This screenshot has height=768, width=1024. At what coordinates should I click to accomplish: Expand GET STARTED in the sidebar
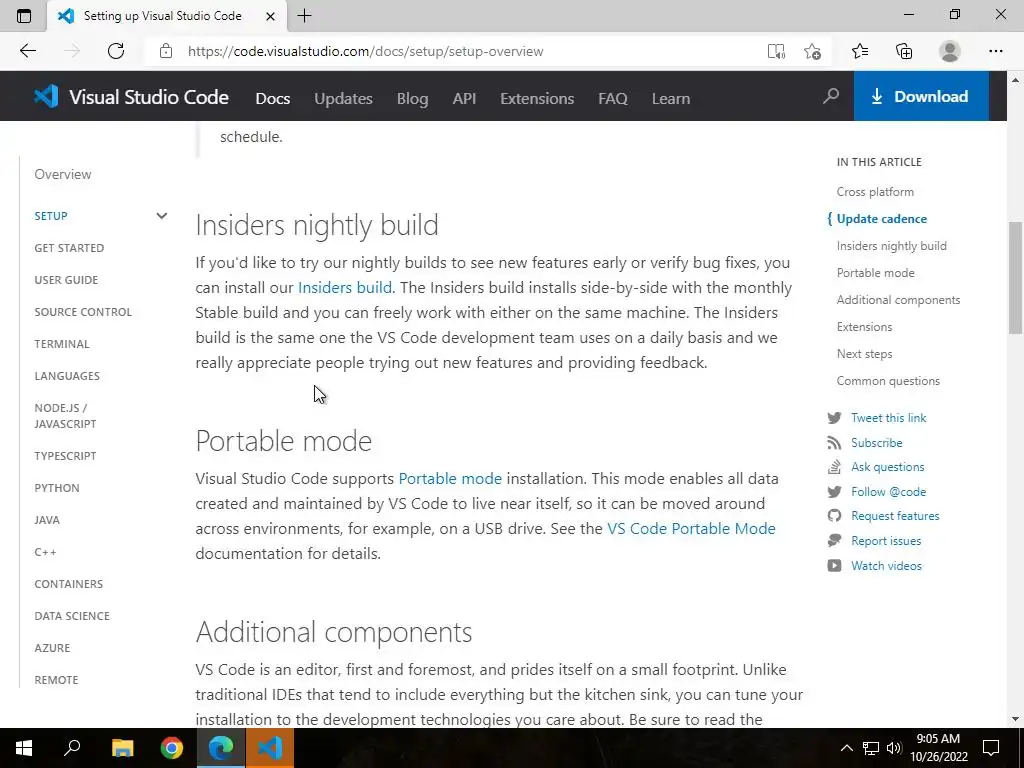[69, 248]
